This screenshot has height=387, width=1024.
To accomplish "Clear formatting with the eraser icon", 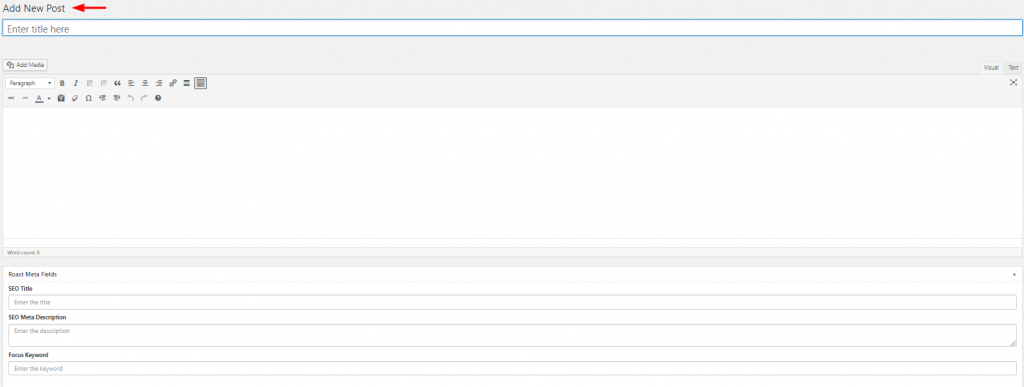I will (x=74, y=98).
